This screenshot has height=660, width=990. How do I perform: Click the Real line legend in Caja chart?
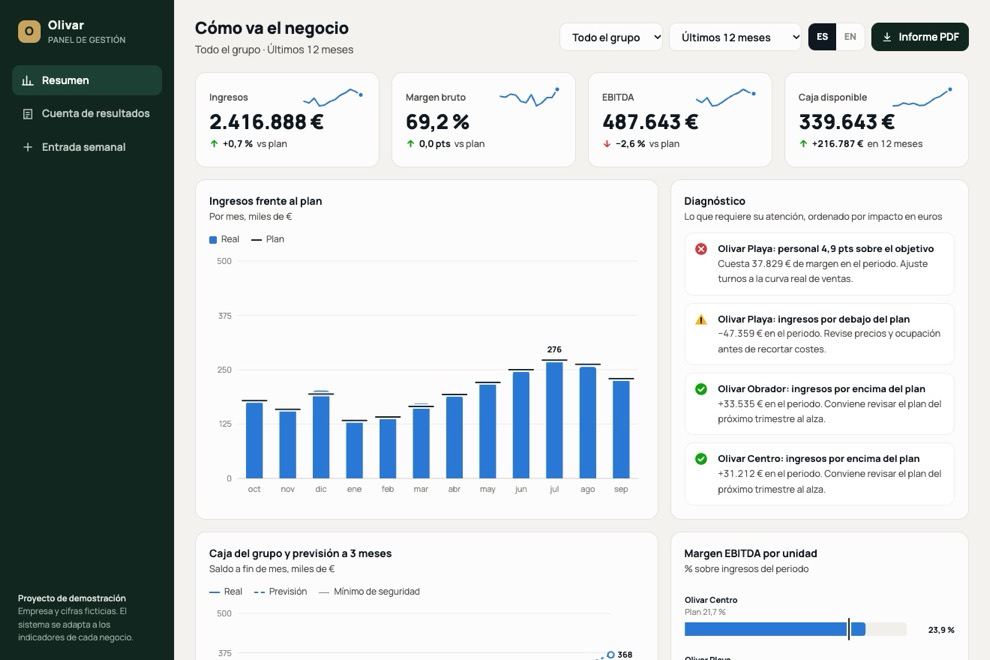215,592
